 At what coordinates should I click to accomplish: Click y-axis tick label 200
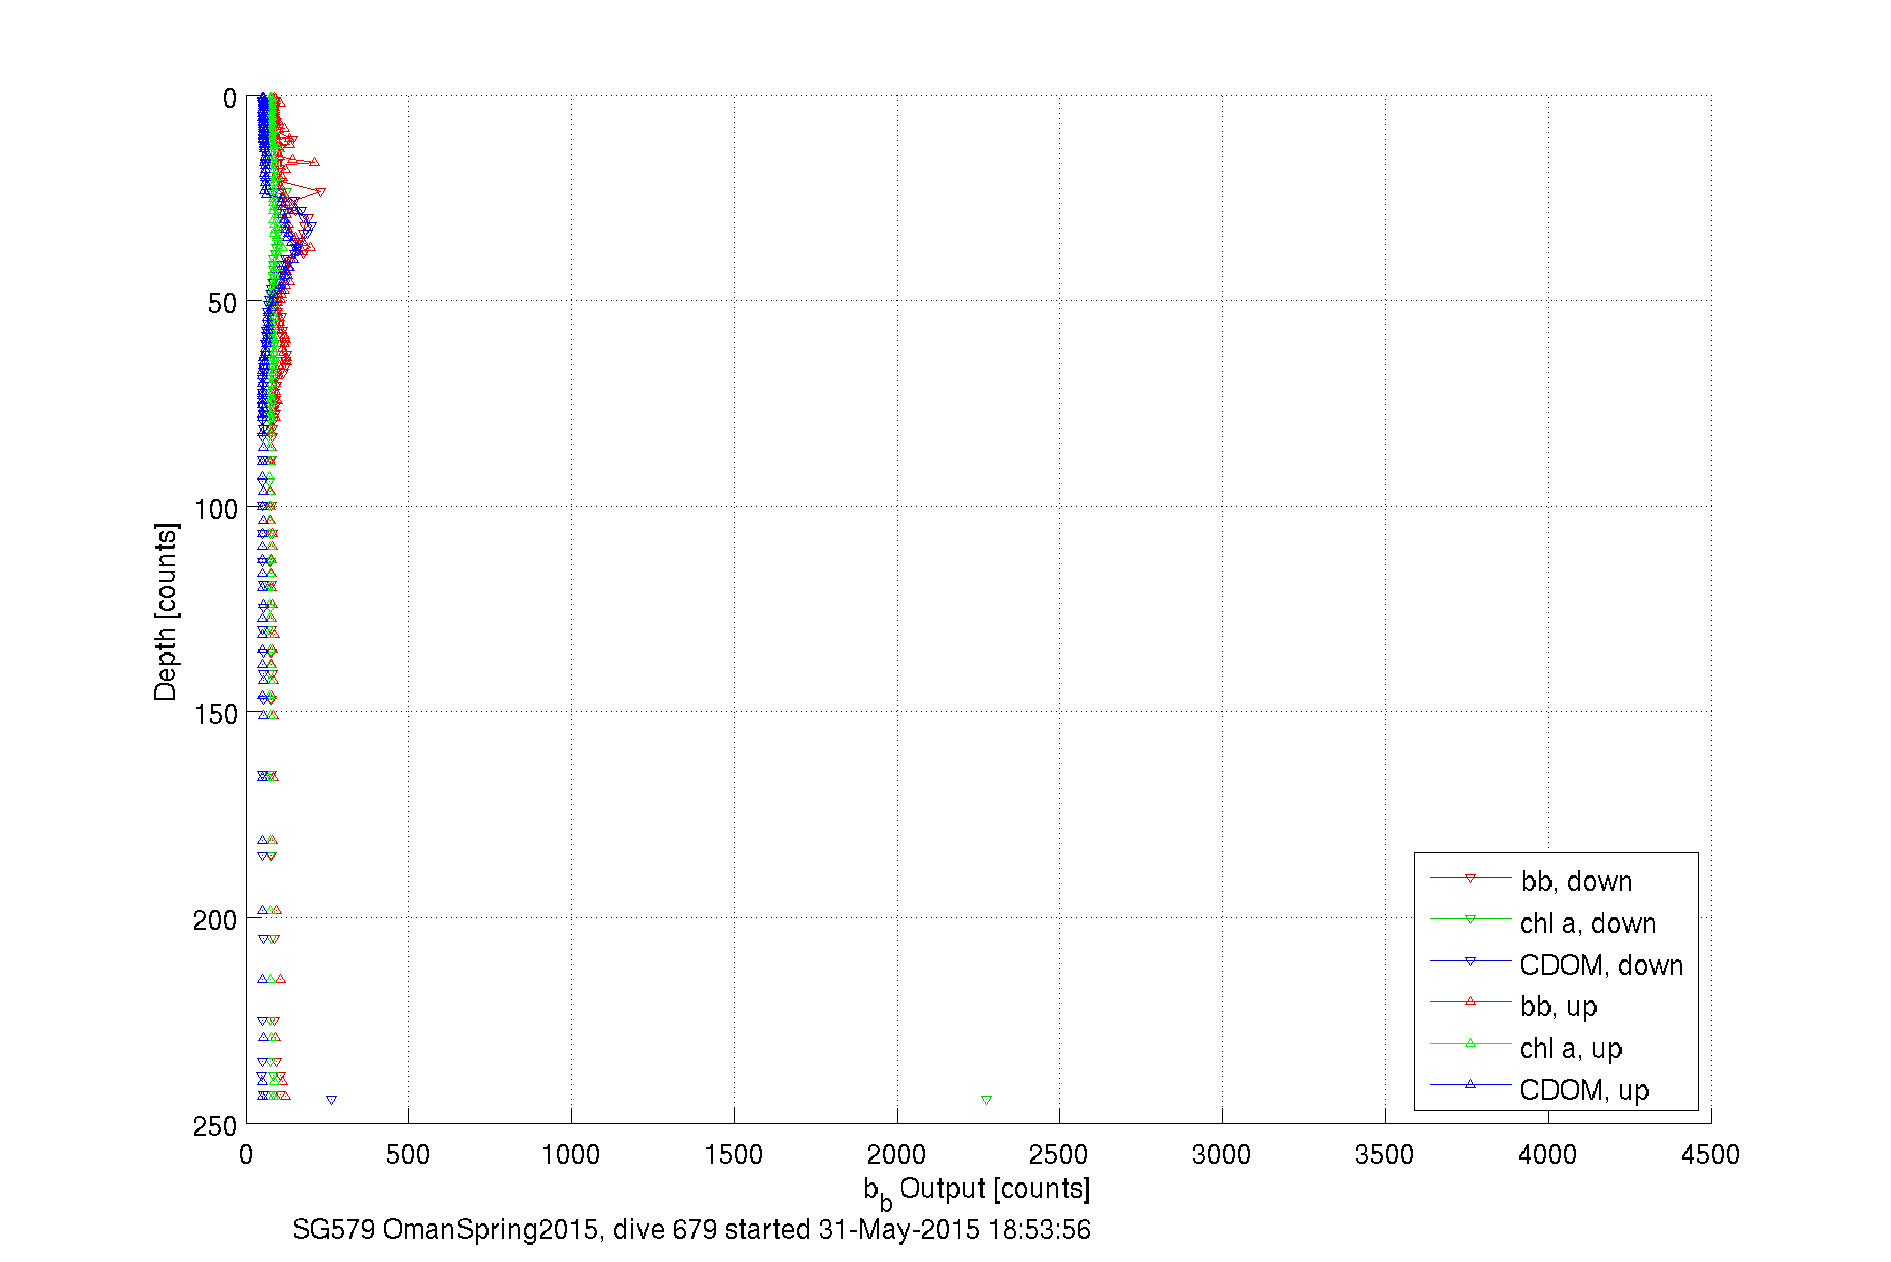tap(216, 920)
